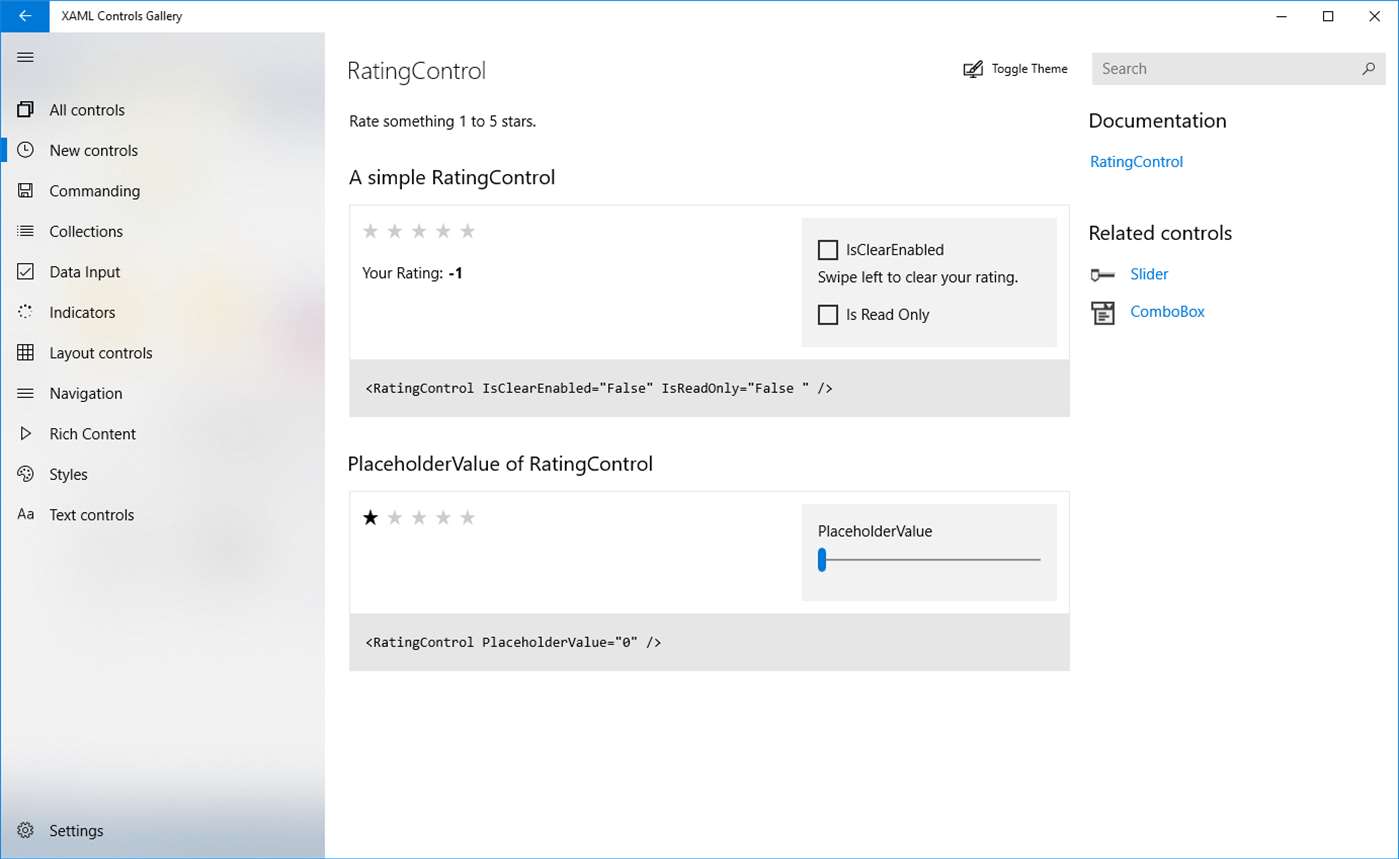Open Collections category
Screen dimensions: 1399x859
pyautogui.click(x=86, y=231)
